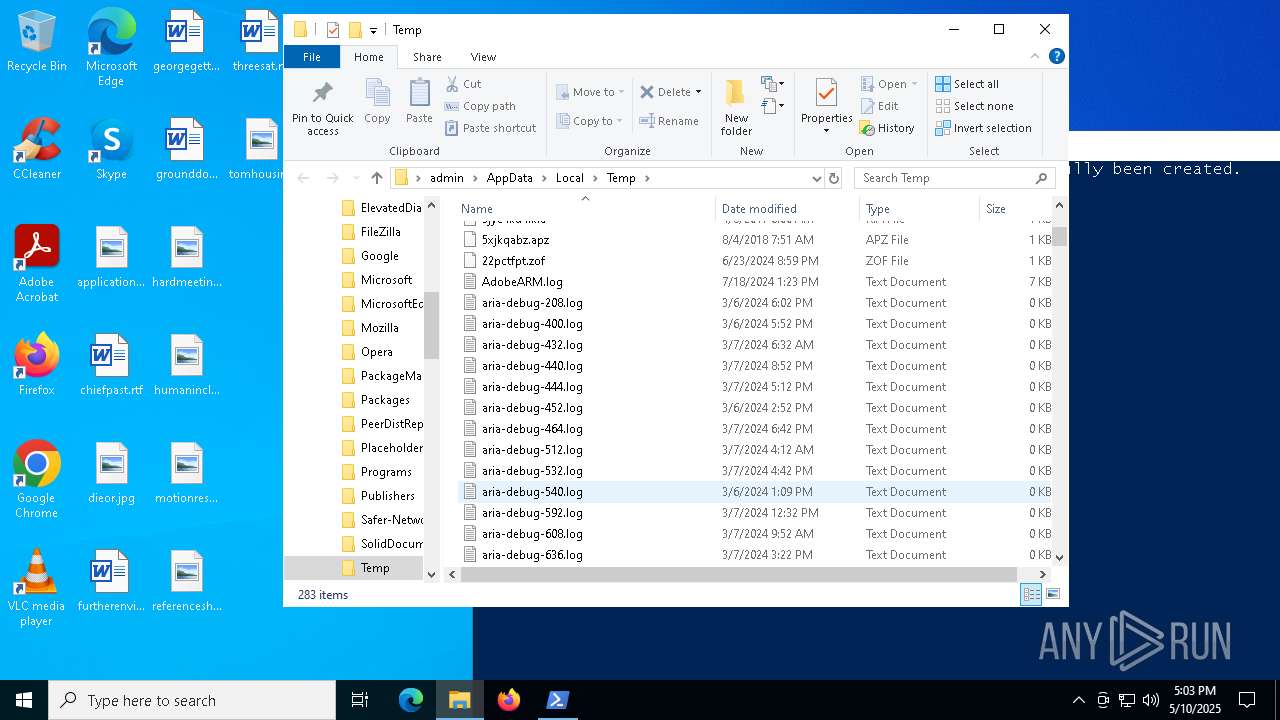The image size is (1280, 720).
Task: Click Paste shortcut in ribbon
Action: tap(490, 128)
